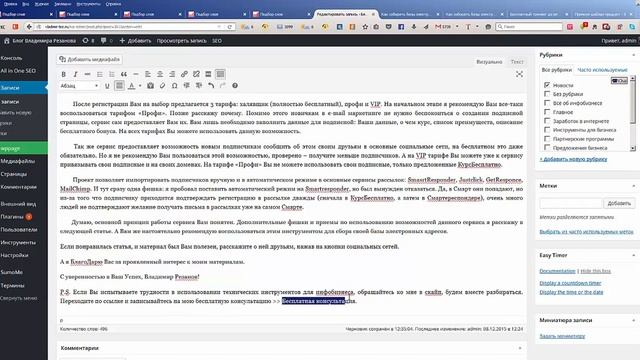Underline the selected text
The width and height of the screenshot is (640, 360).
[107, 86]
